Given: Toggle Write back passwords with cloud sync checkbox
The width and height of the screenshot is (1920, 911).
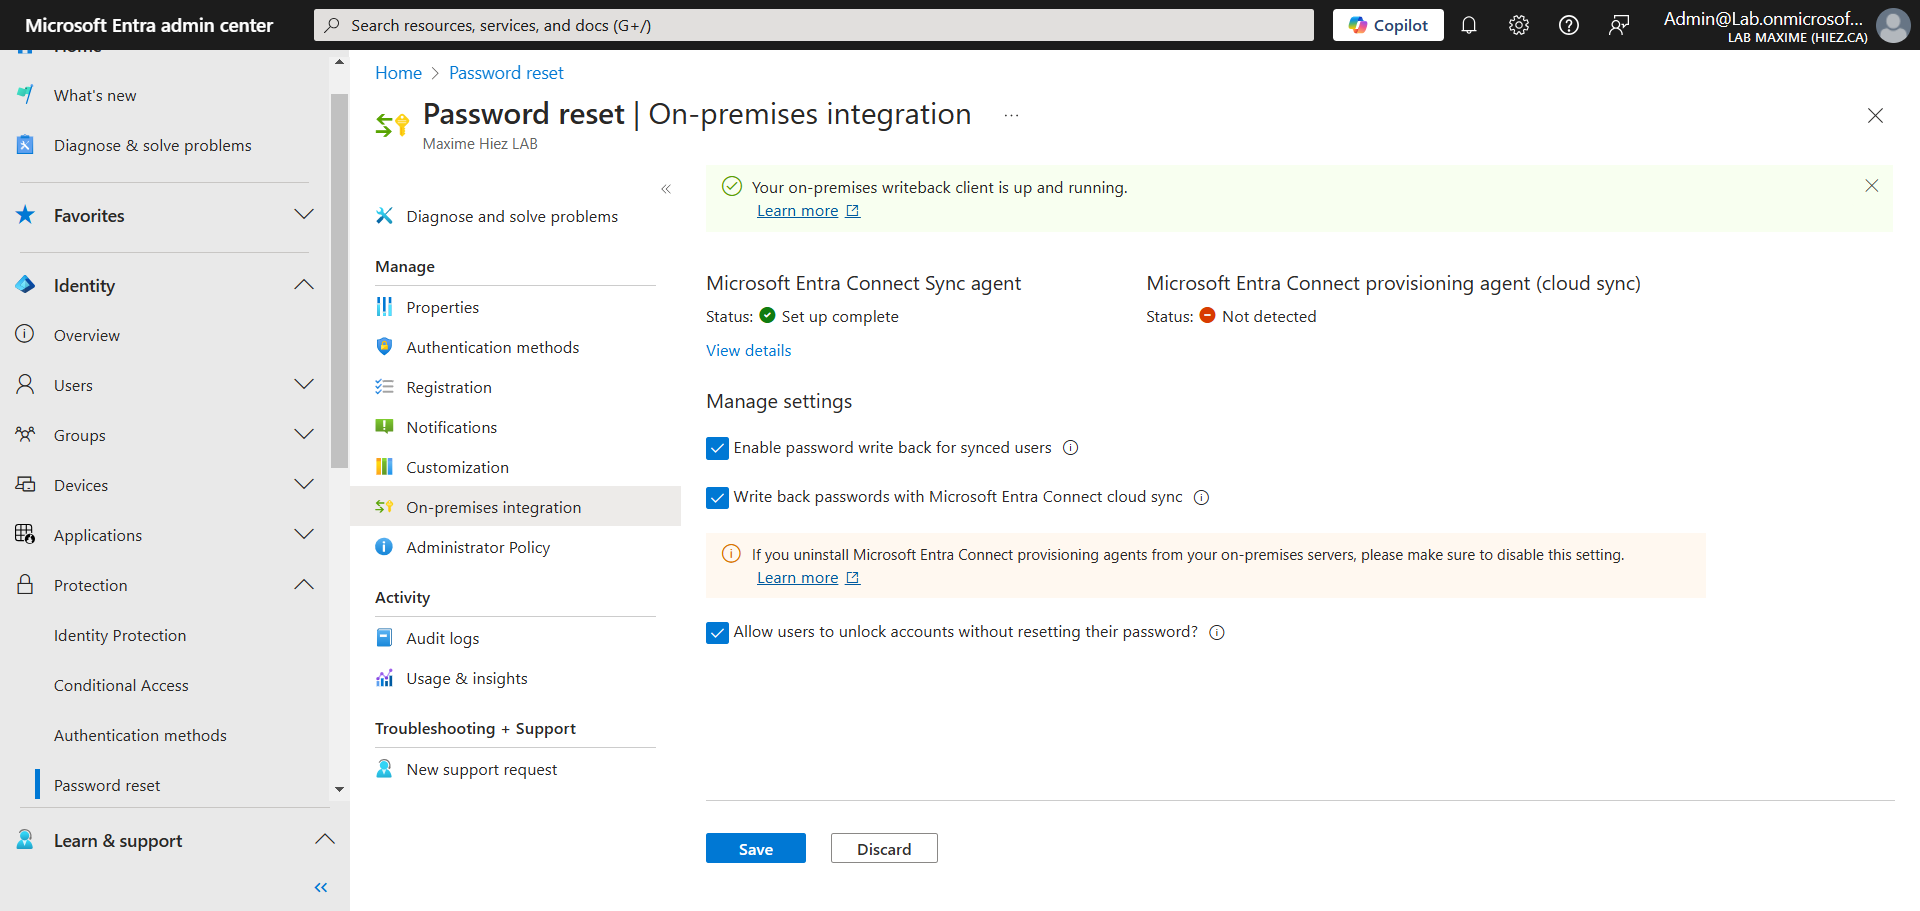Looking at the screenshot, I should point(717,497).
